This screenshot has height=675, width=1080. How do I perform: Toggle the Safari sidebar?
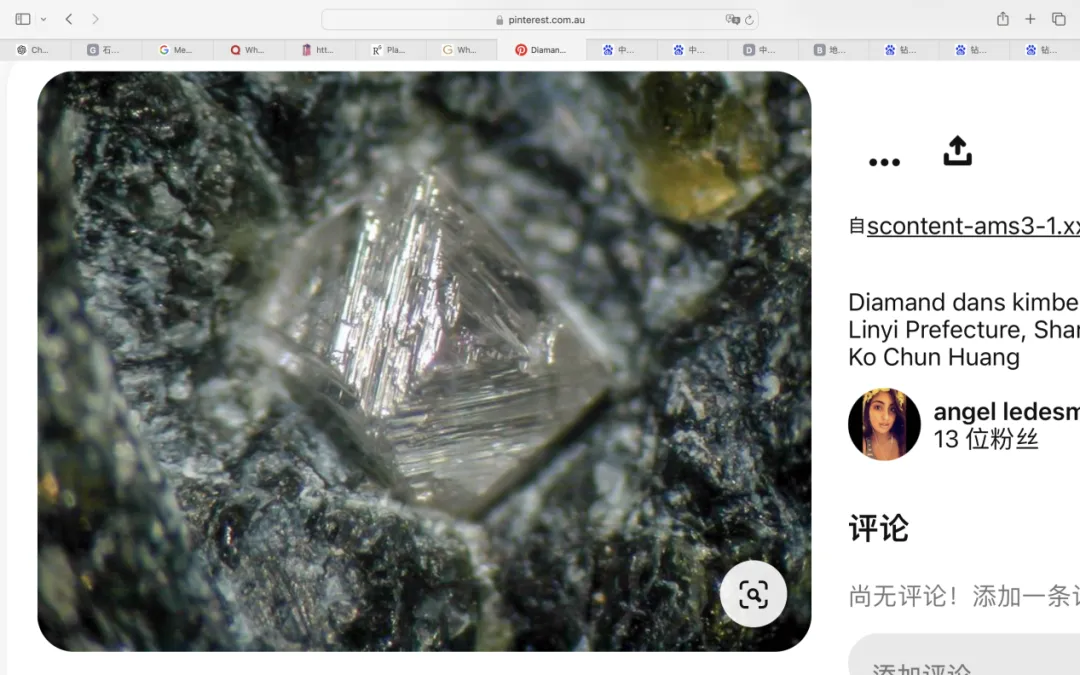click(23, 19)
